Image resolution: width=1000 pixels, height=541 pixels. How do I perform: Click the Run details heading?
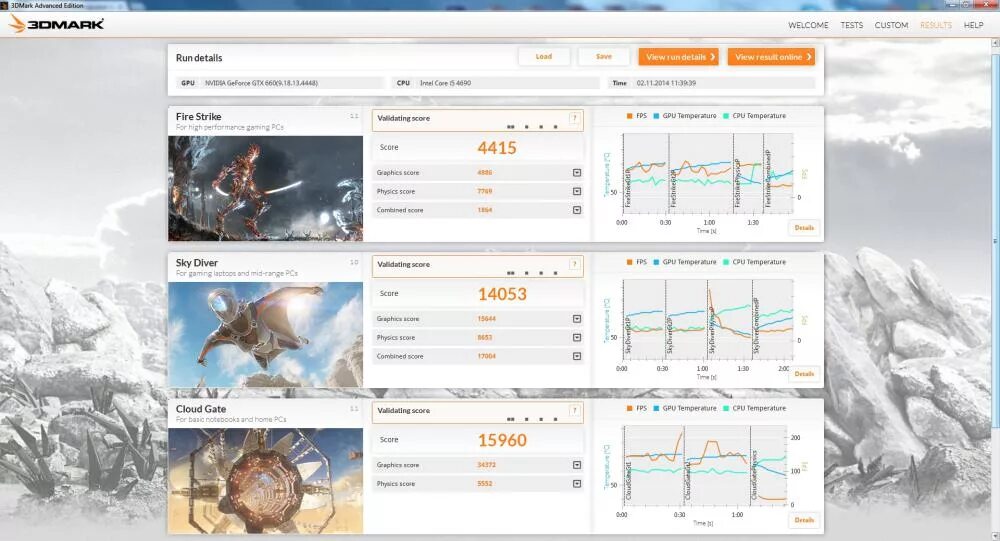coord(199,57)
